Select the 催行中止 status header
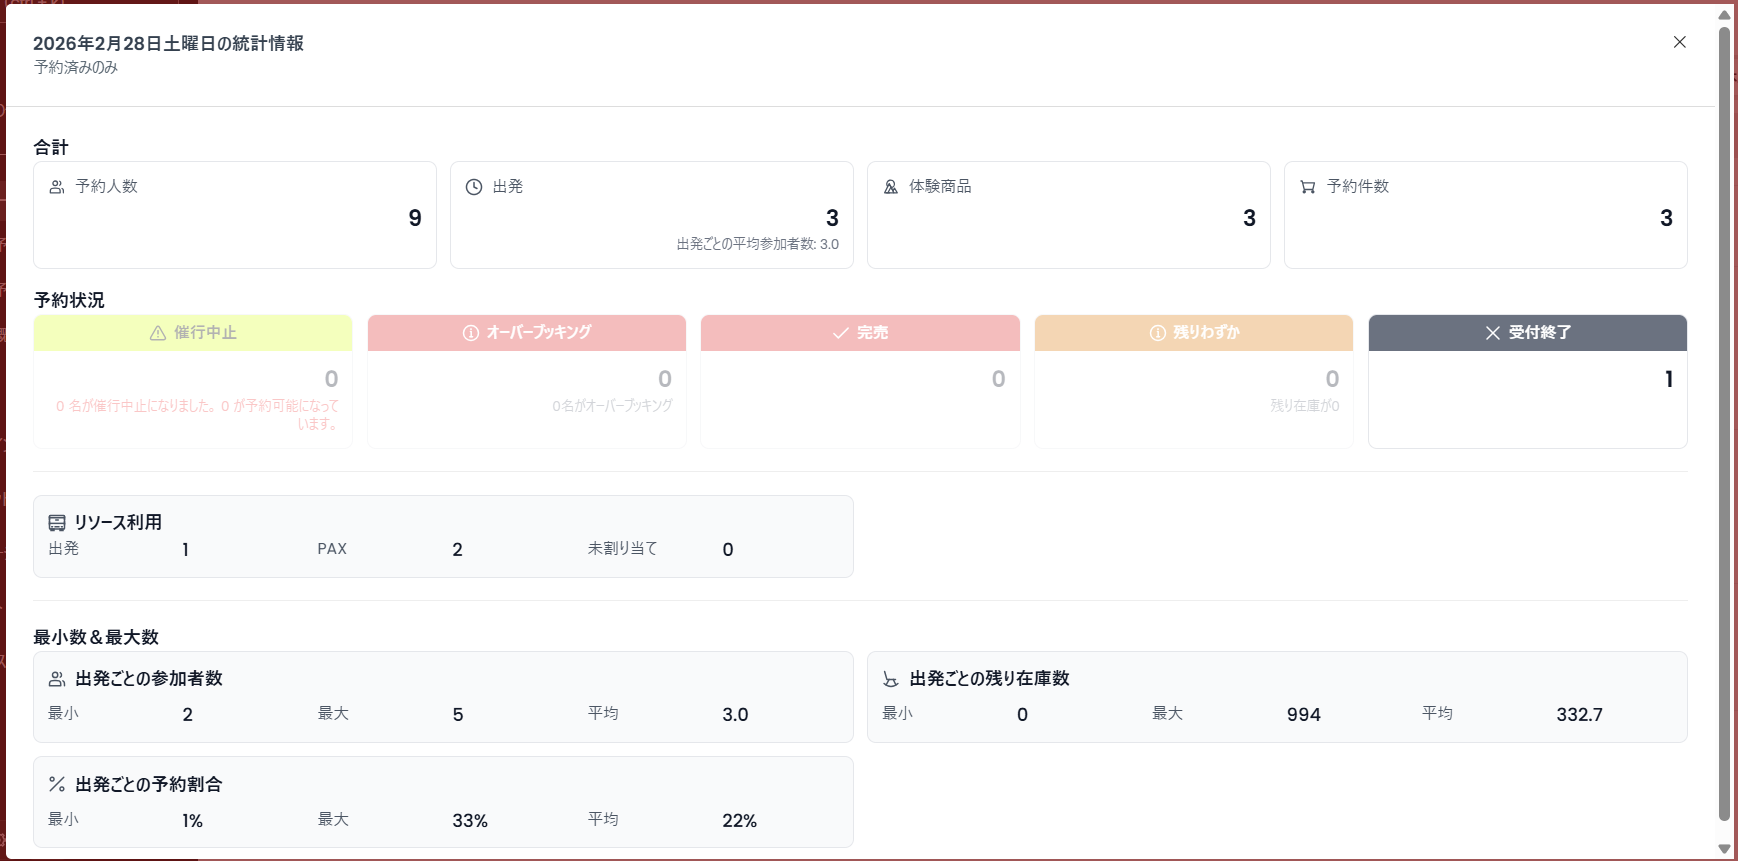 (x=193, y=333)
